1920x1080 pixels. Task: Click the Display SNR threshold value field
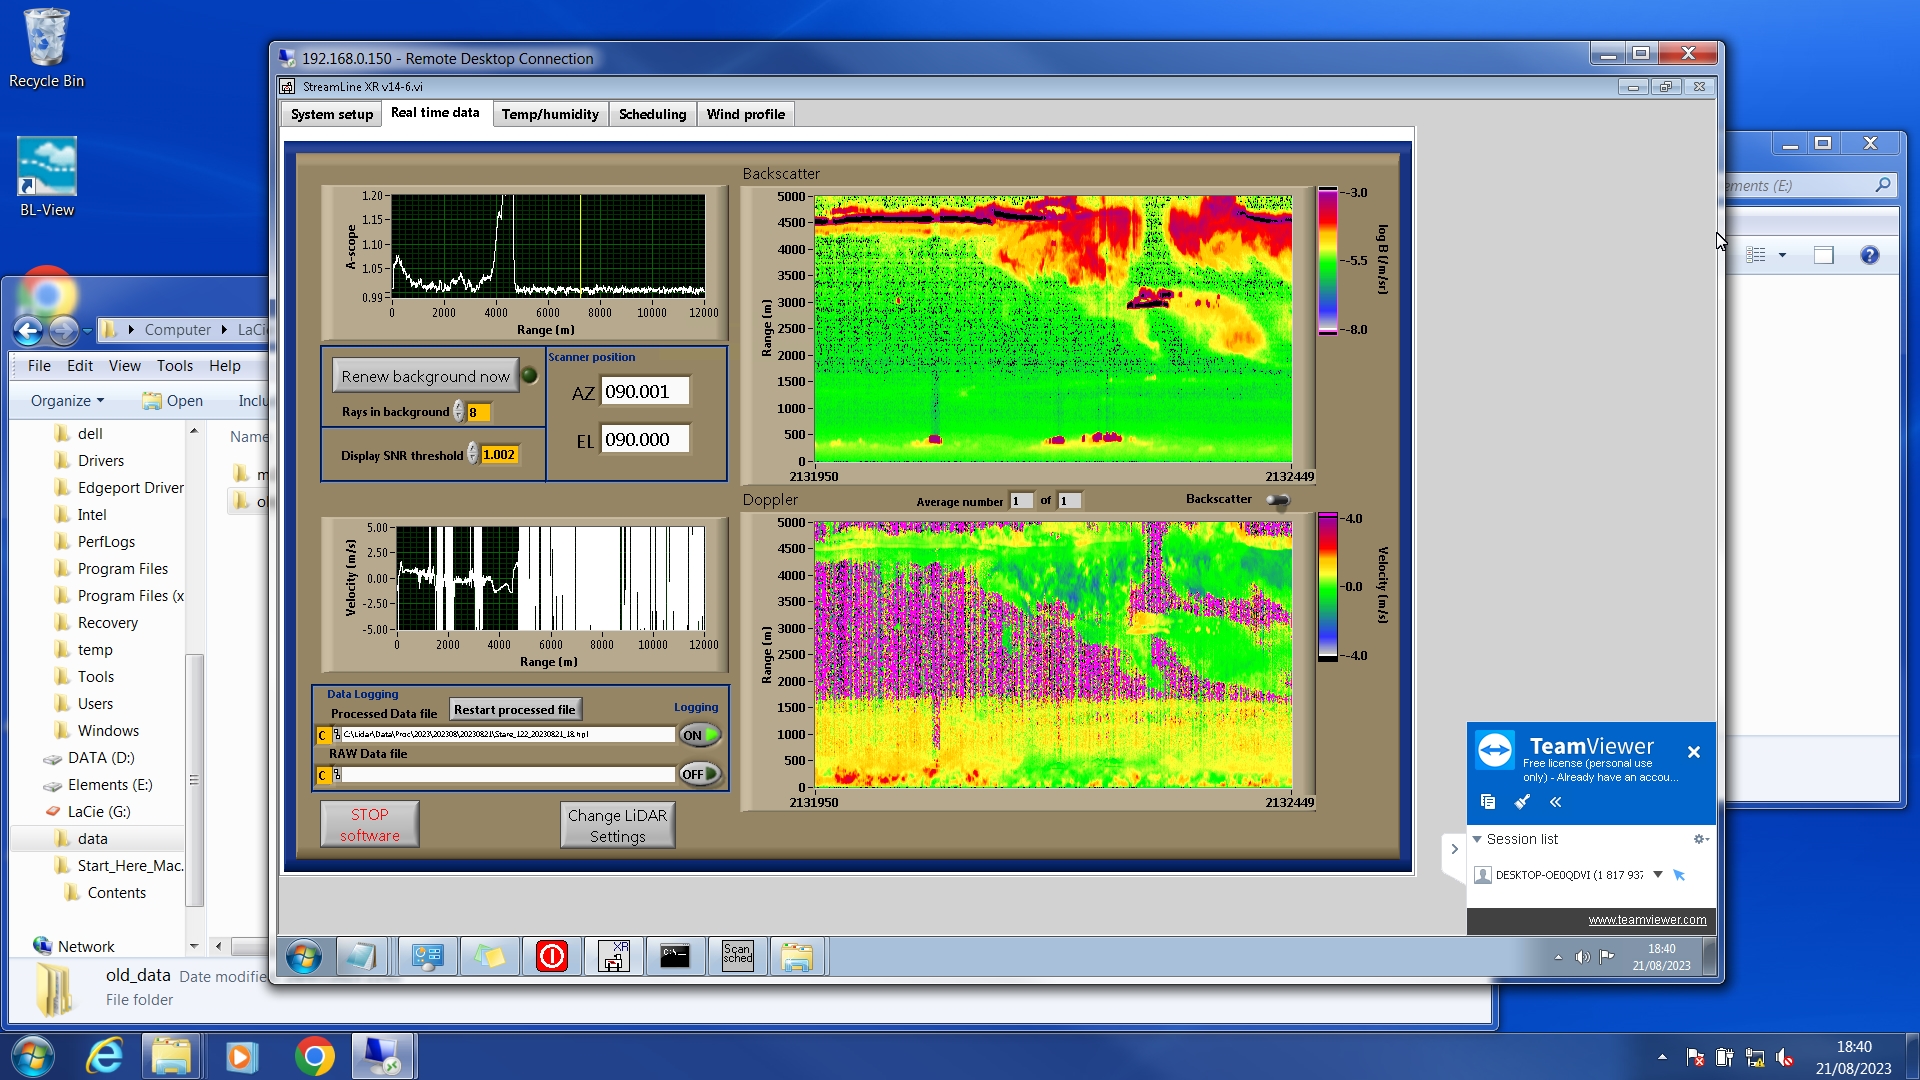point(499,455)
